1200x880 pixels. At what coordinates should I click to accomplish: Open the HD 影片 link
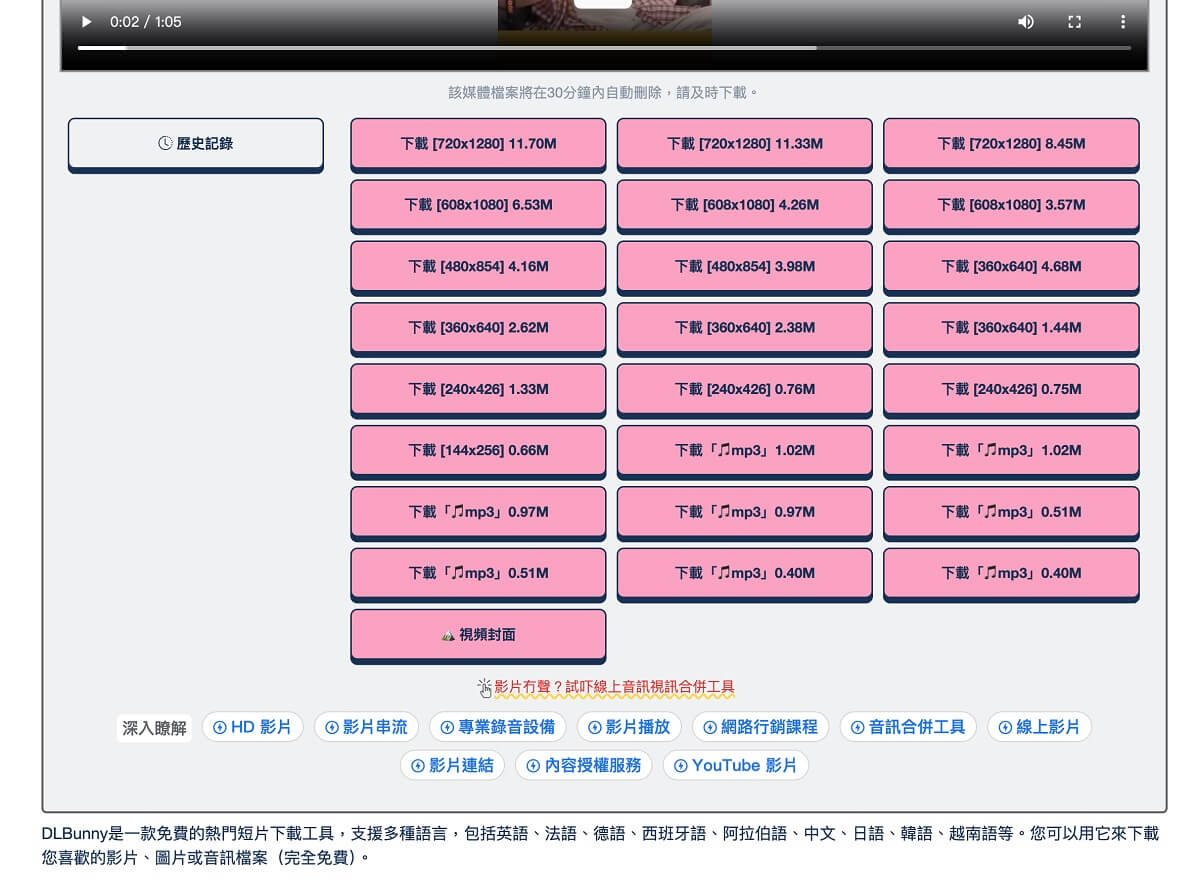tap(252, 727)
